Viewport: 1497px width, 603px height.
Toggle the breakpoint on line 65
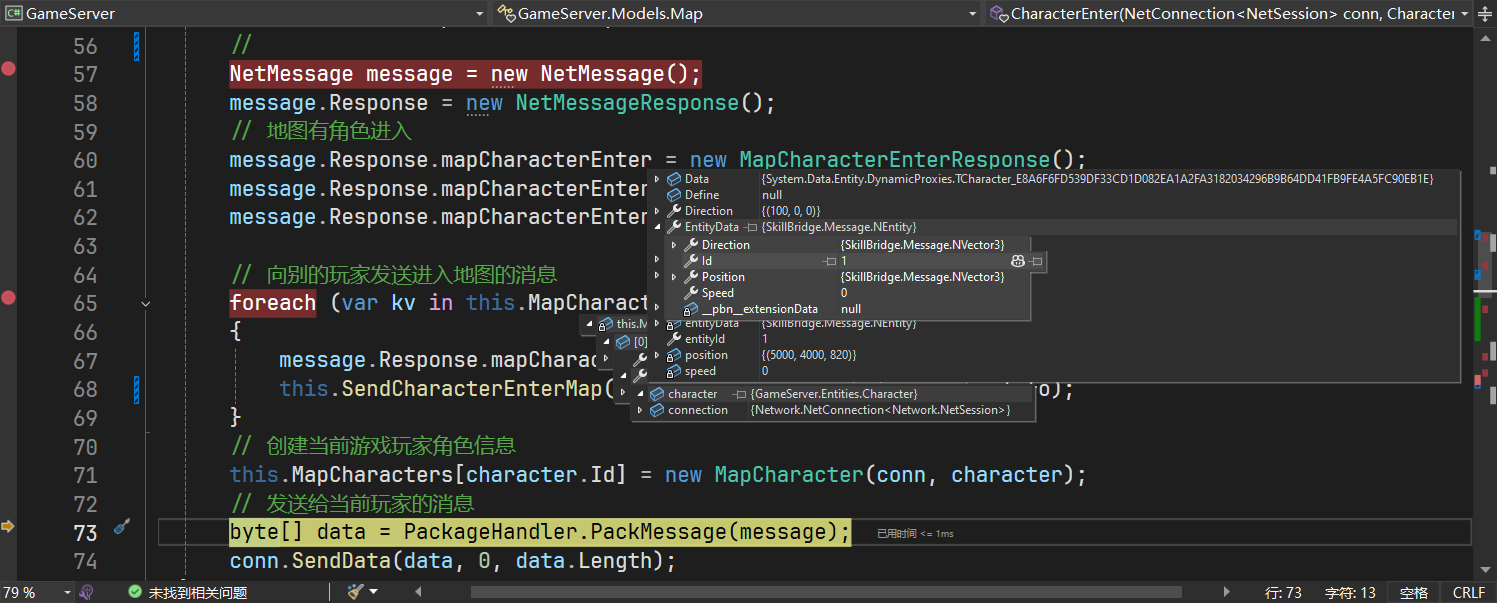click(9, 297)
